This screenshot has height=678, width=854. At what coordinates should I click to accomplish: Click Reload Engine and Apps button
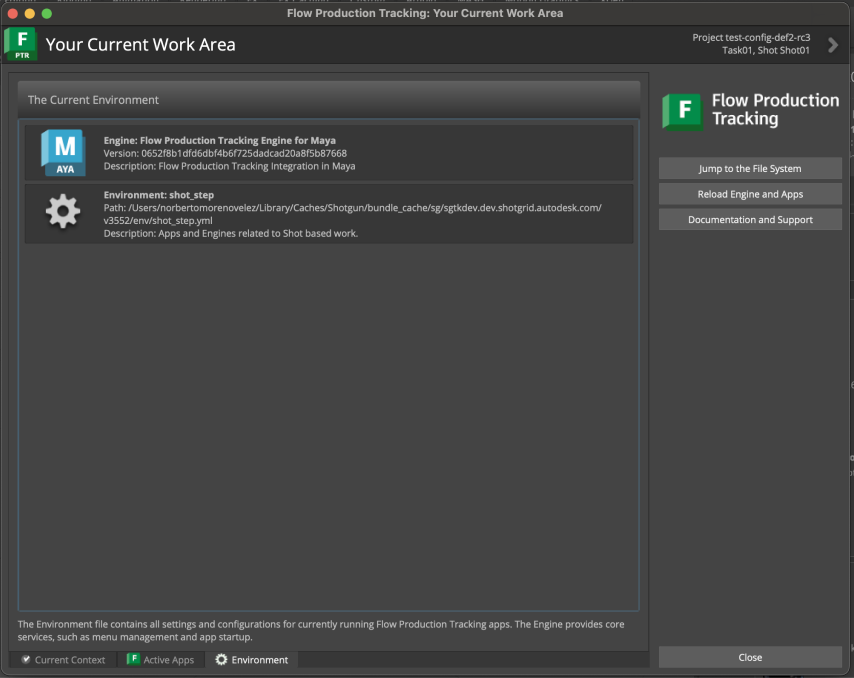tap(750, 194)
